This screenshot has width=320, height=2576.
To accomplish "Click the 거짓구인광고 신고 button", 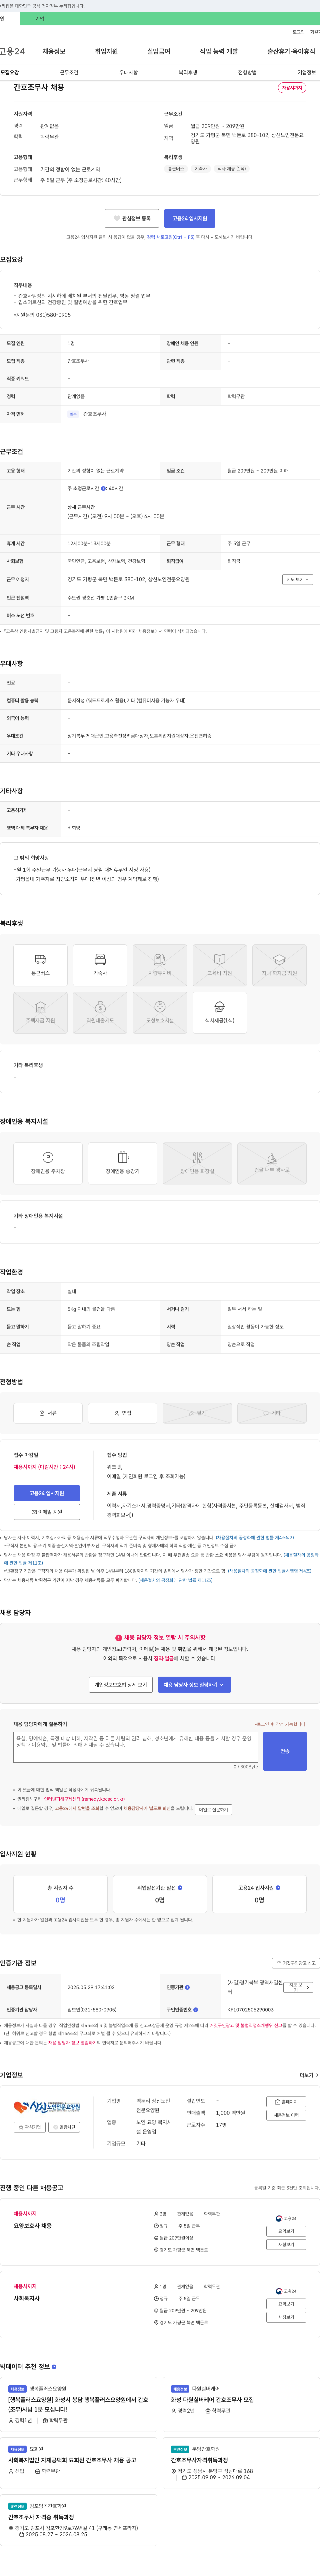I will tap(296, 1963).
